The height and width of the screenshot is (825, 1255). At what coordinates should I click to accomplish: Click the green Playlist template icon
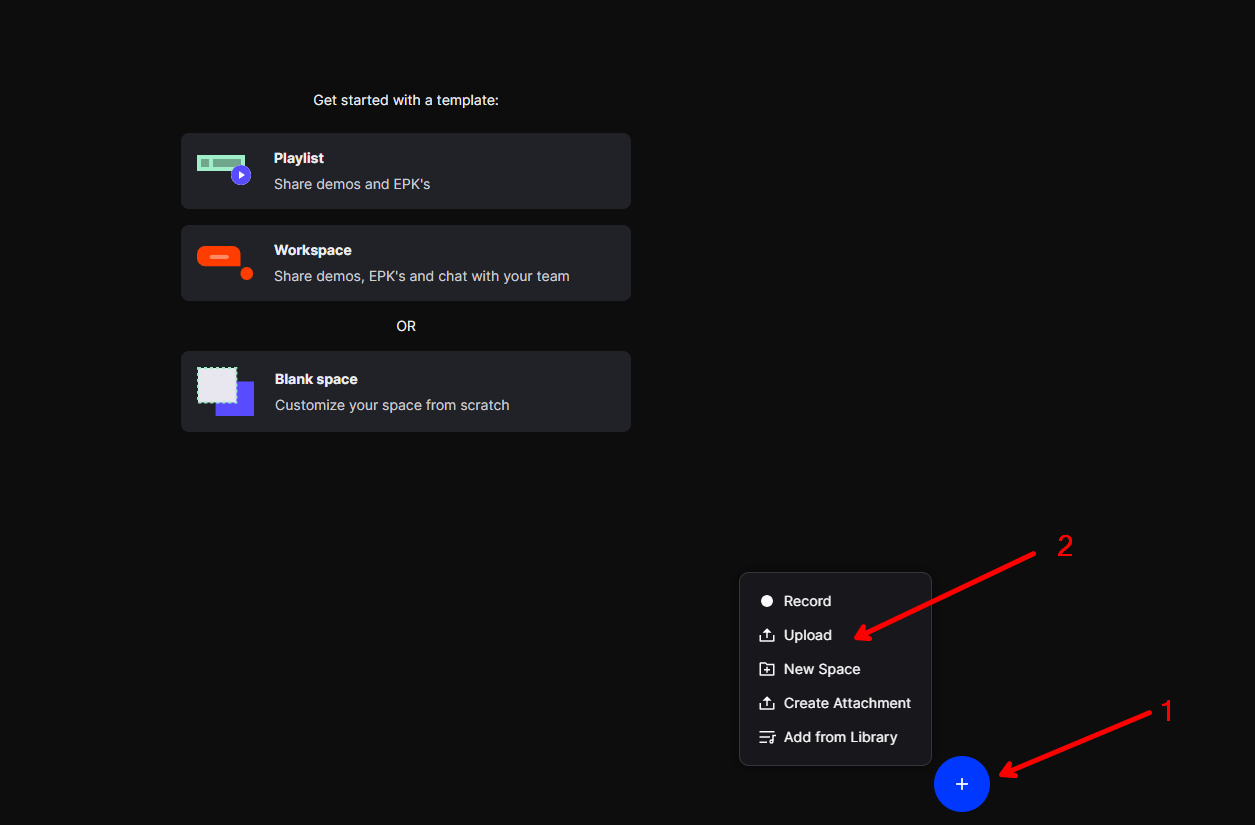224,169
